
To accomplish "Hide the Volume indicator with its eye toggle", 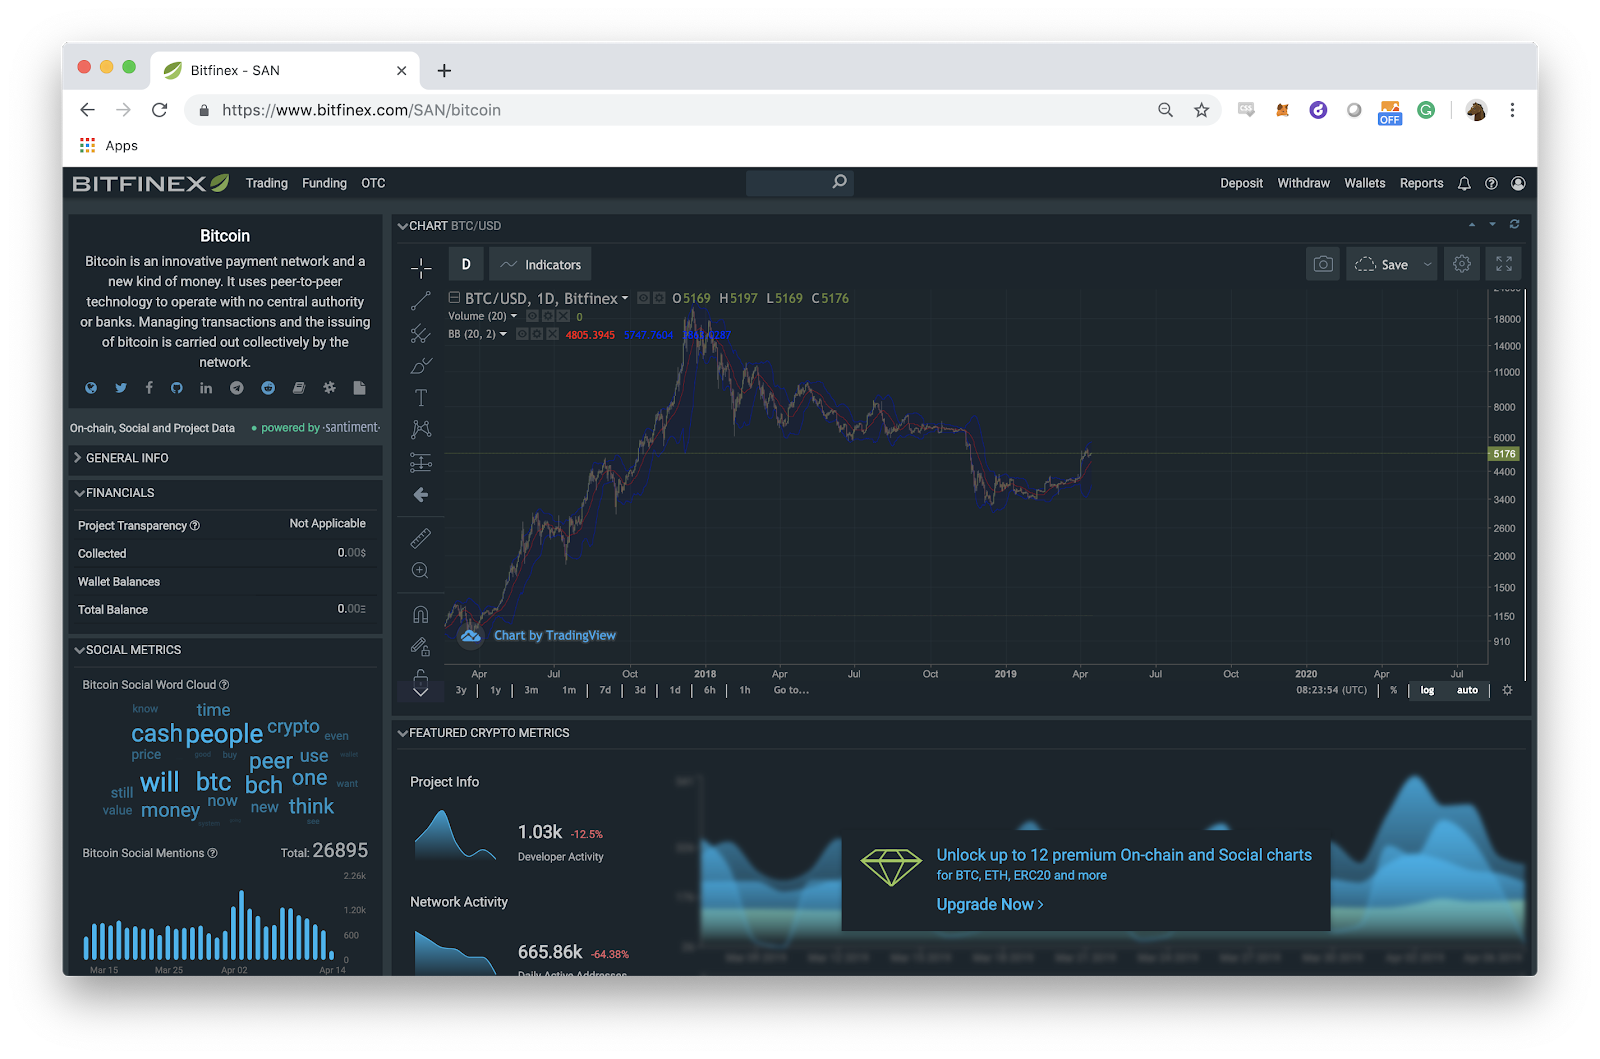I will [x=533, y=315].
